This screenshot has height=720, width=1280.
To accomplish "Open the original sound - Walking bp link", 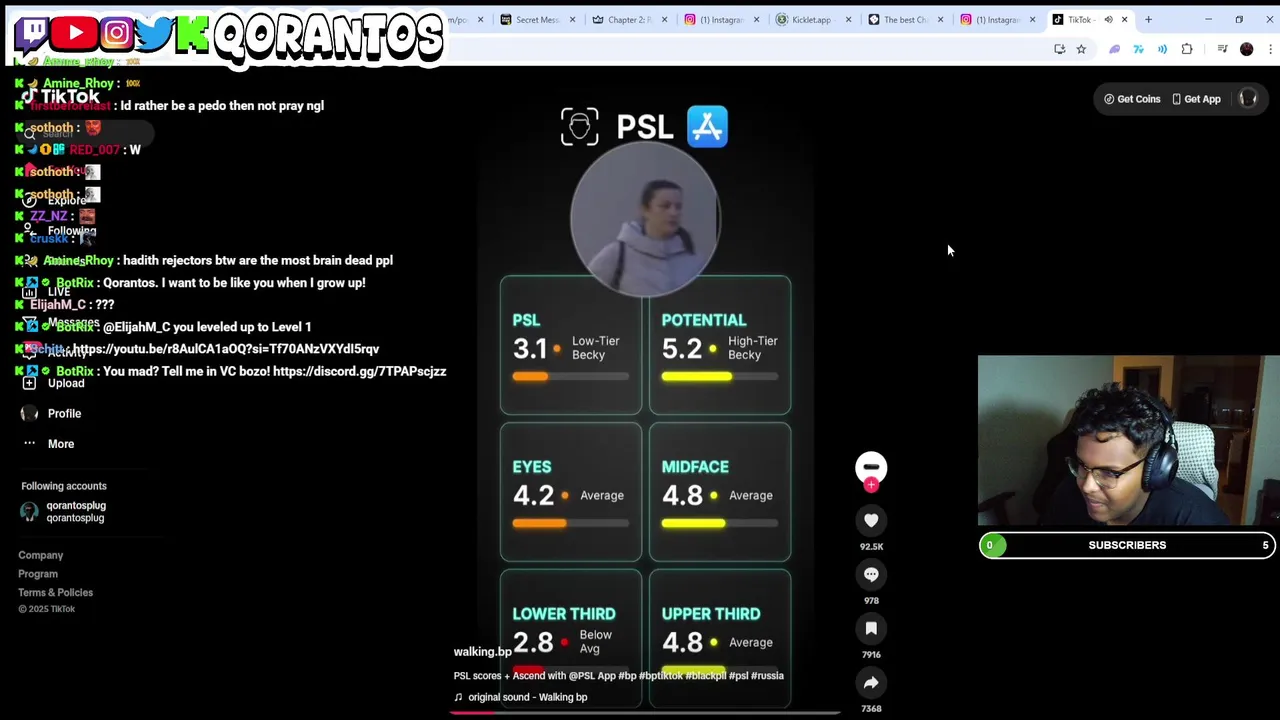I will [x=527, y=697].
